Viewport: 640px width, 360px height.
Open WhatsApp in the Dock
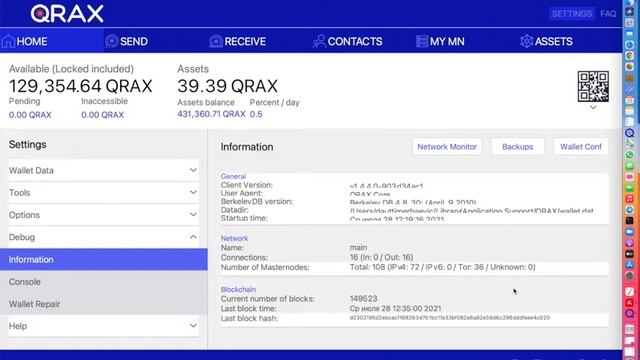click(x=629, y=154)
